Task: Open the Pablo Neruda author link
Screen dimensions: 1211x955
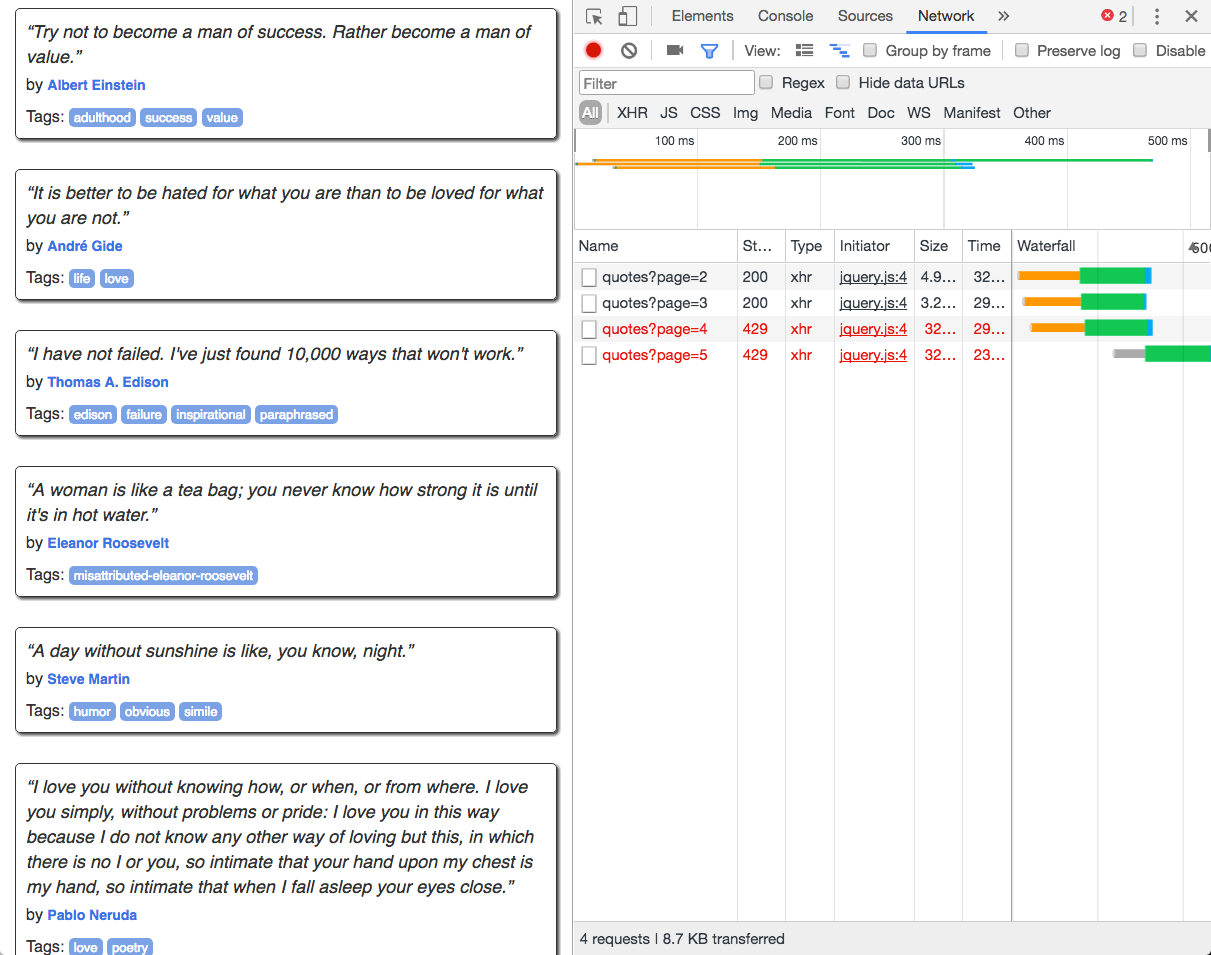Action: [92, 915]
